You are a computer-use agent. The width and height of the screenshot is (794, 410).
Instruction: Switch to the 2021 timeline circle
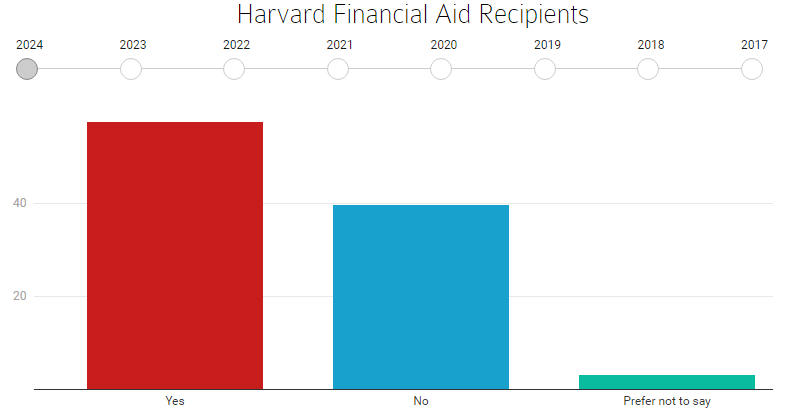point(338,69)
